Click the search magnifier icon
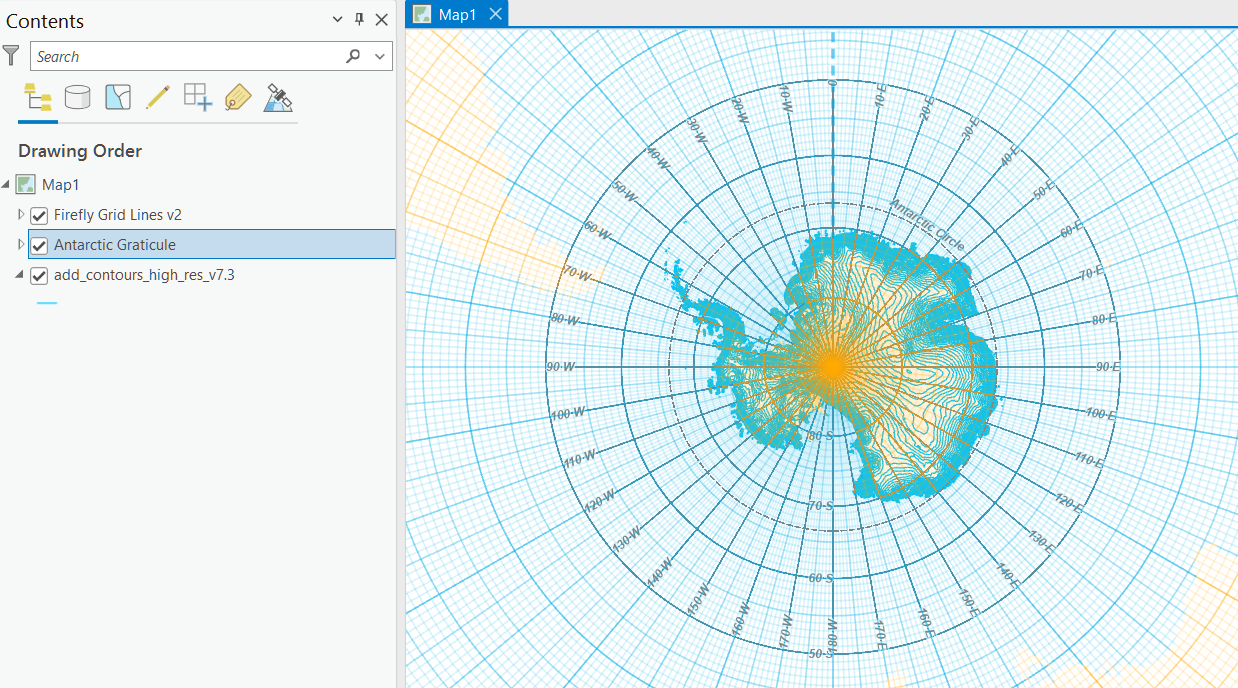 tap(353, 56)
